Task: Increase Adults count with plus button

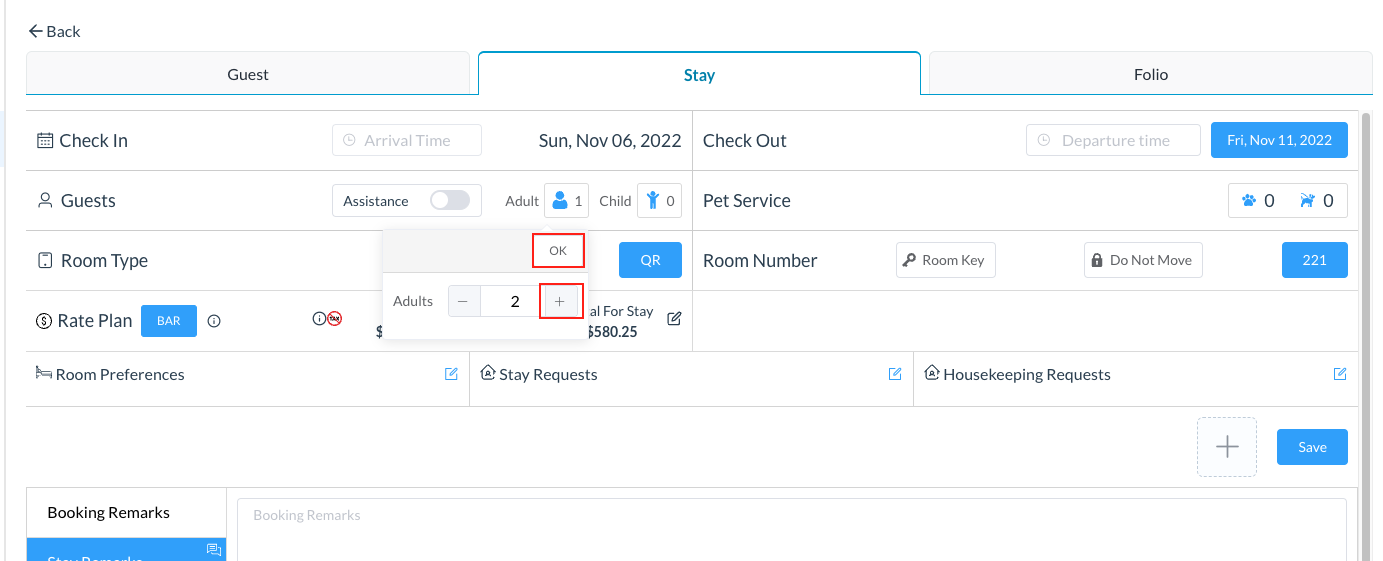Action: pos(560,301)
